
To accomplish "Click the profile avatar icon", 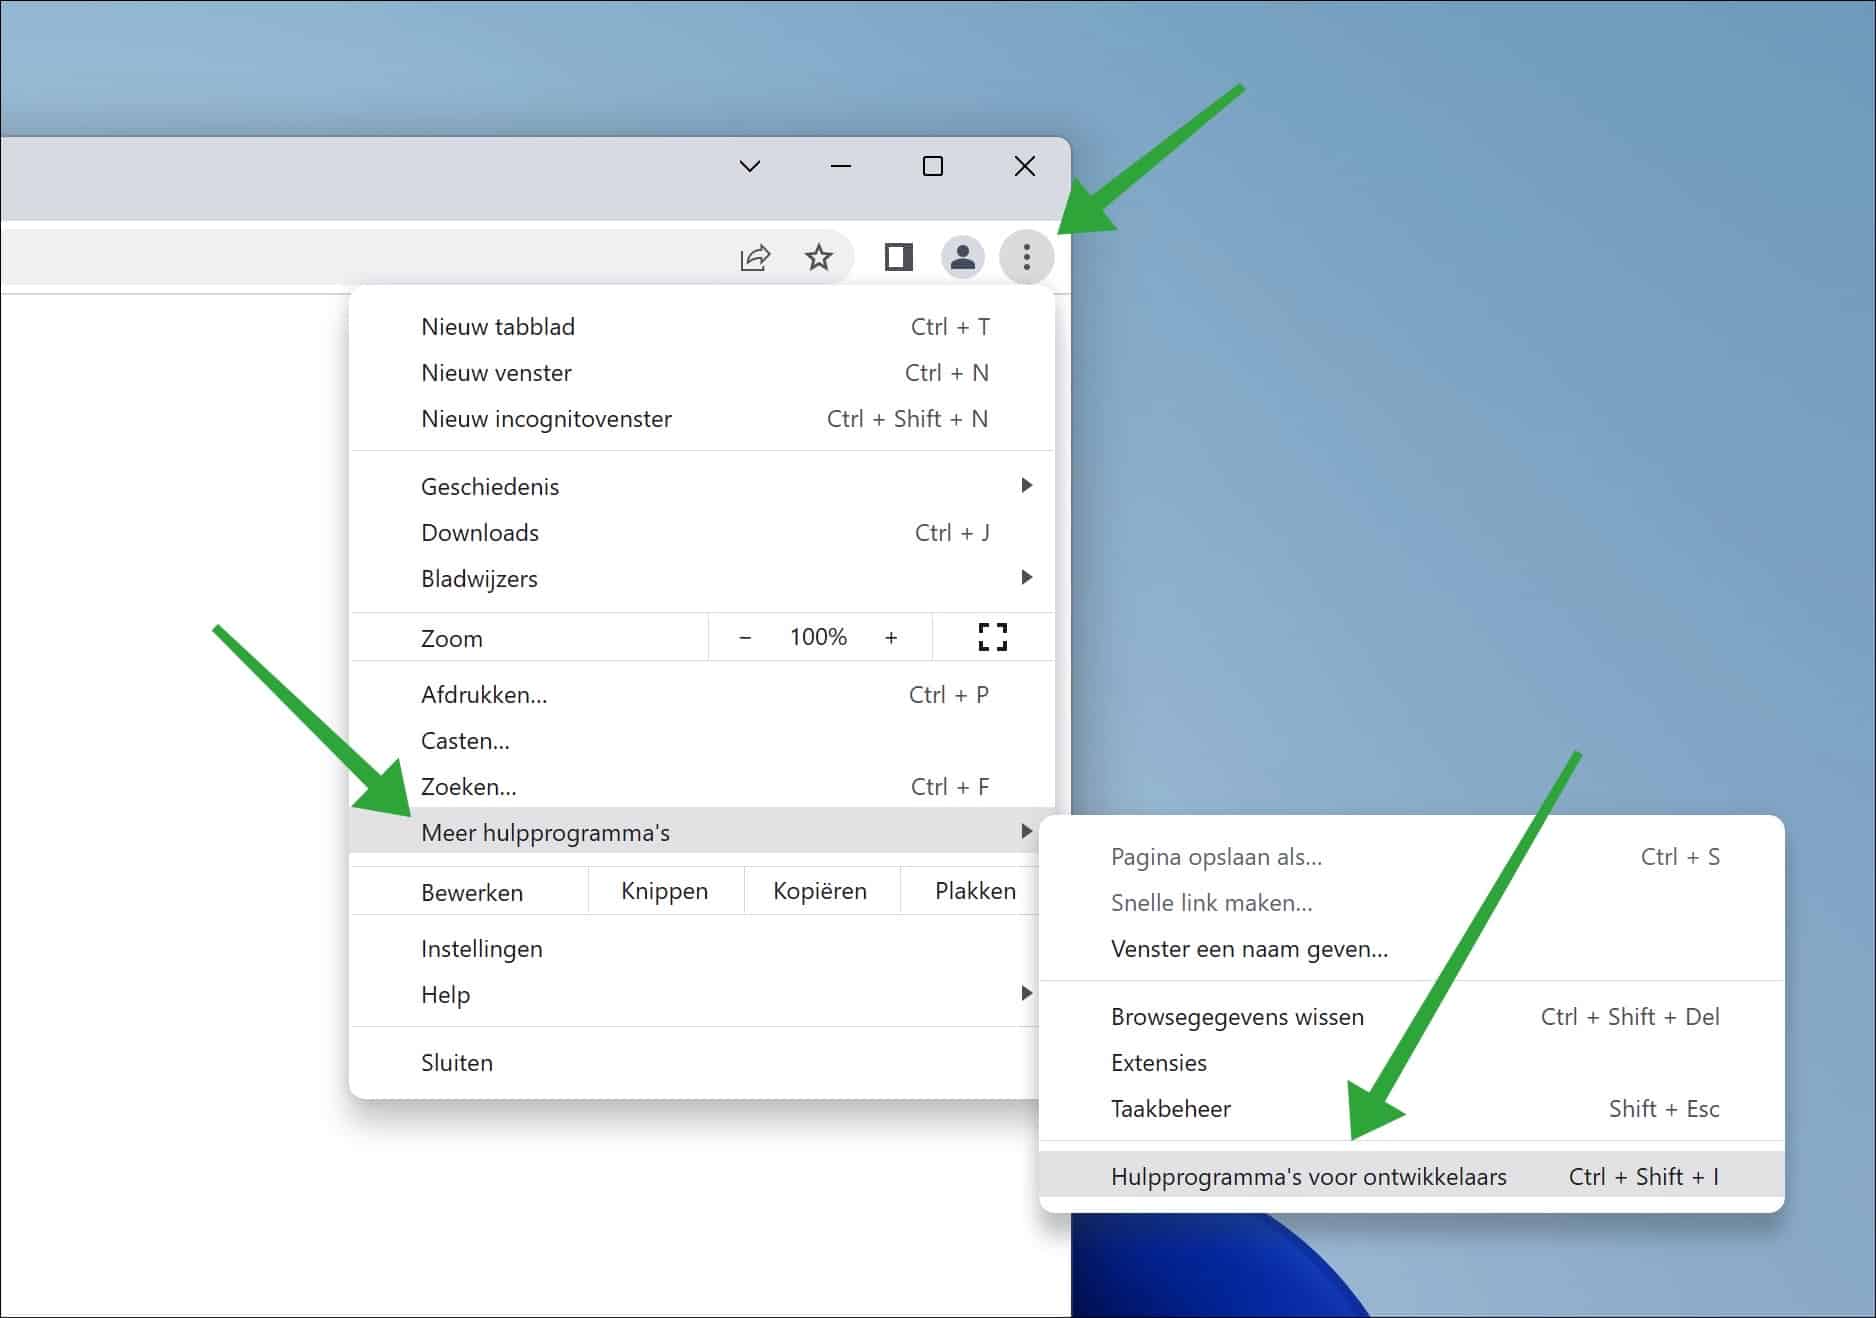I will pos(962,257).
